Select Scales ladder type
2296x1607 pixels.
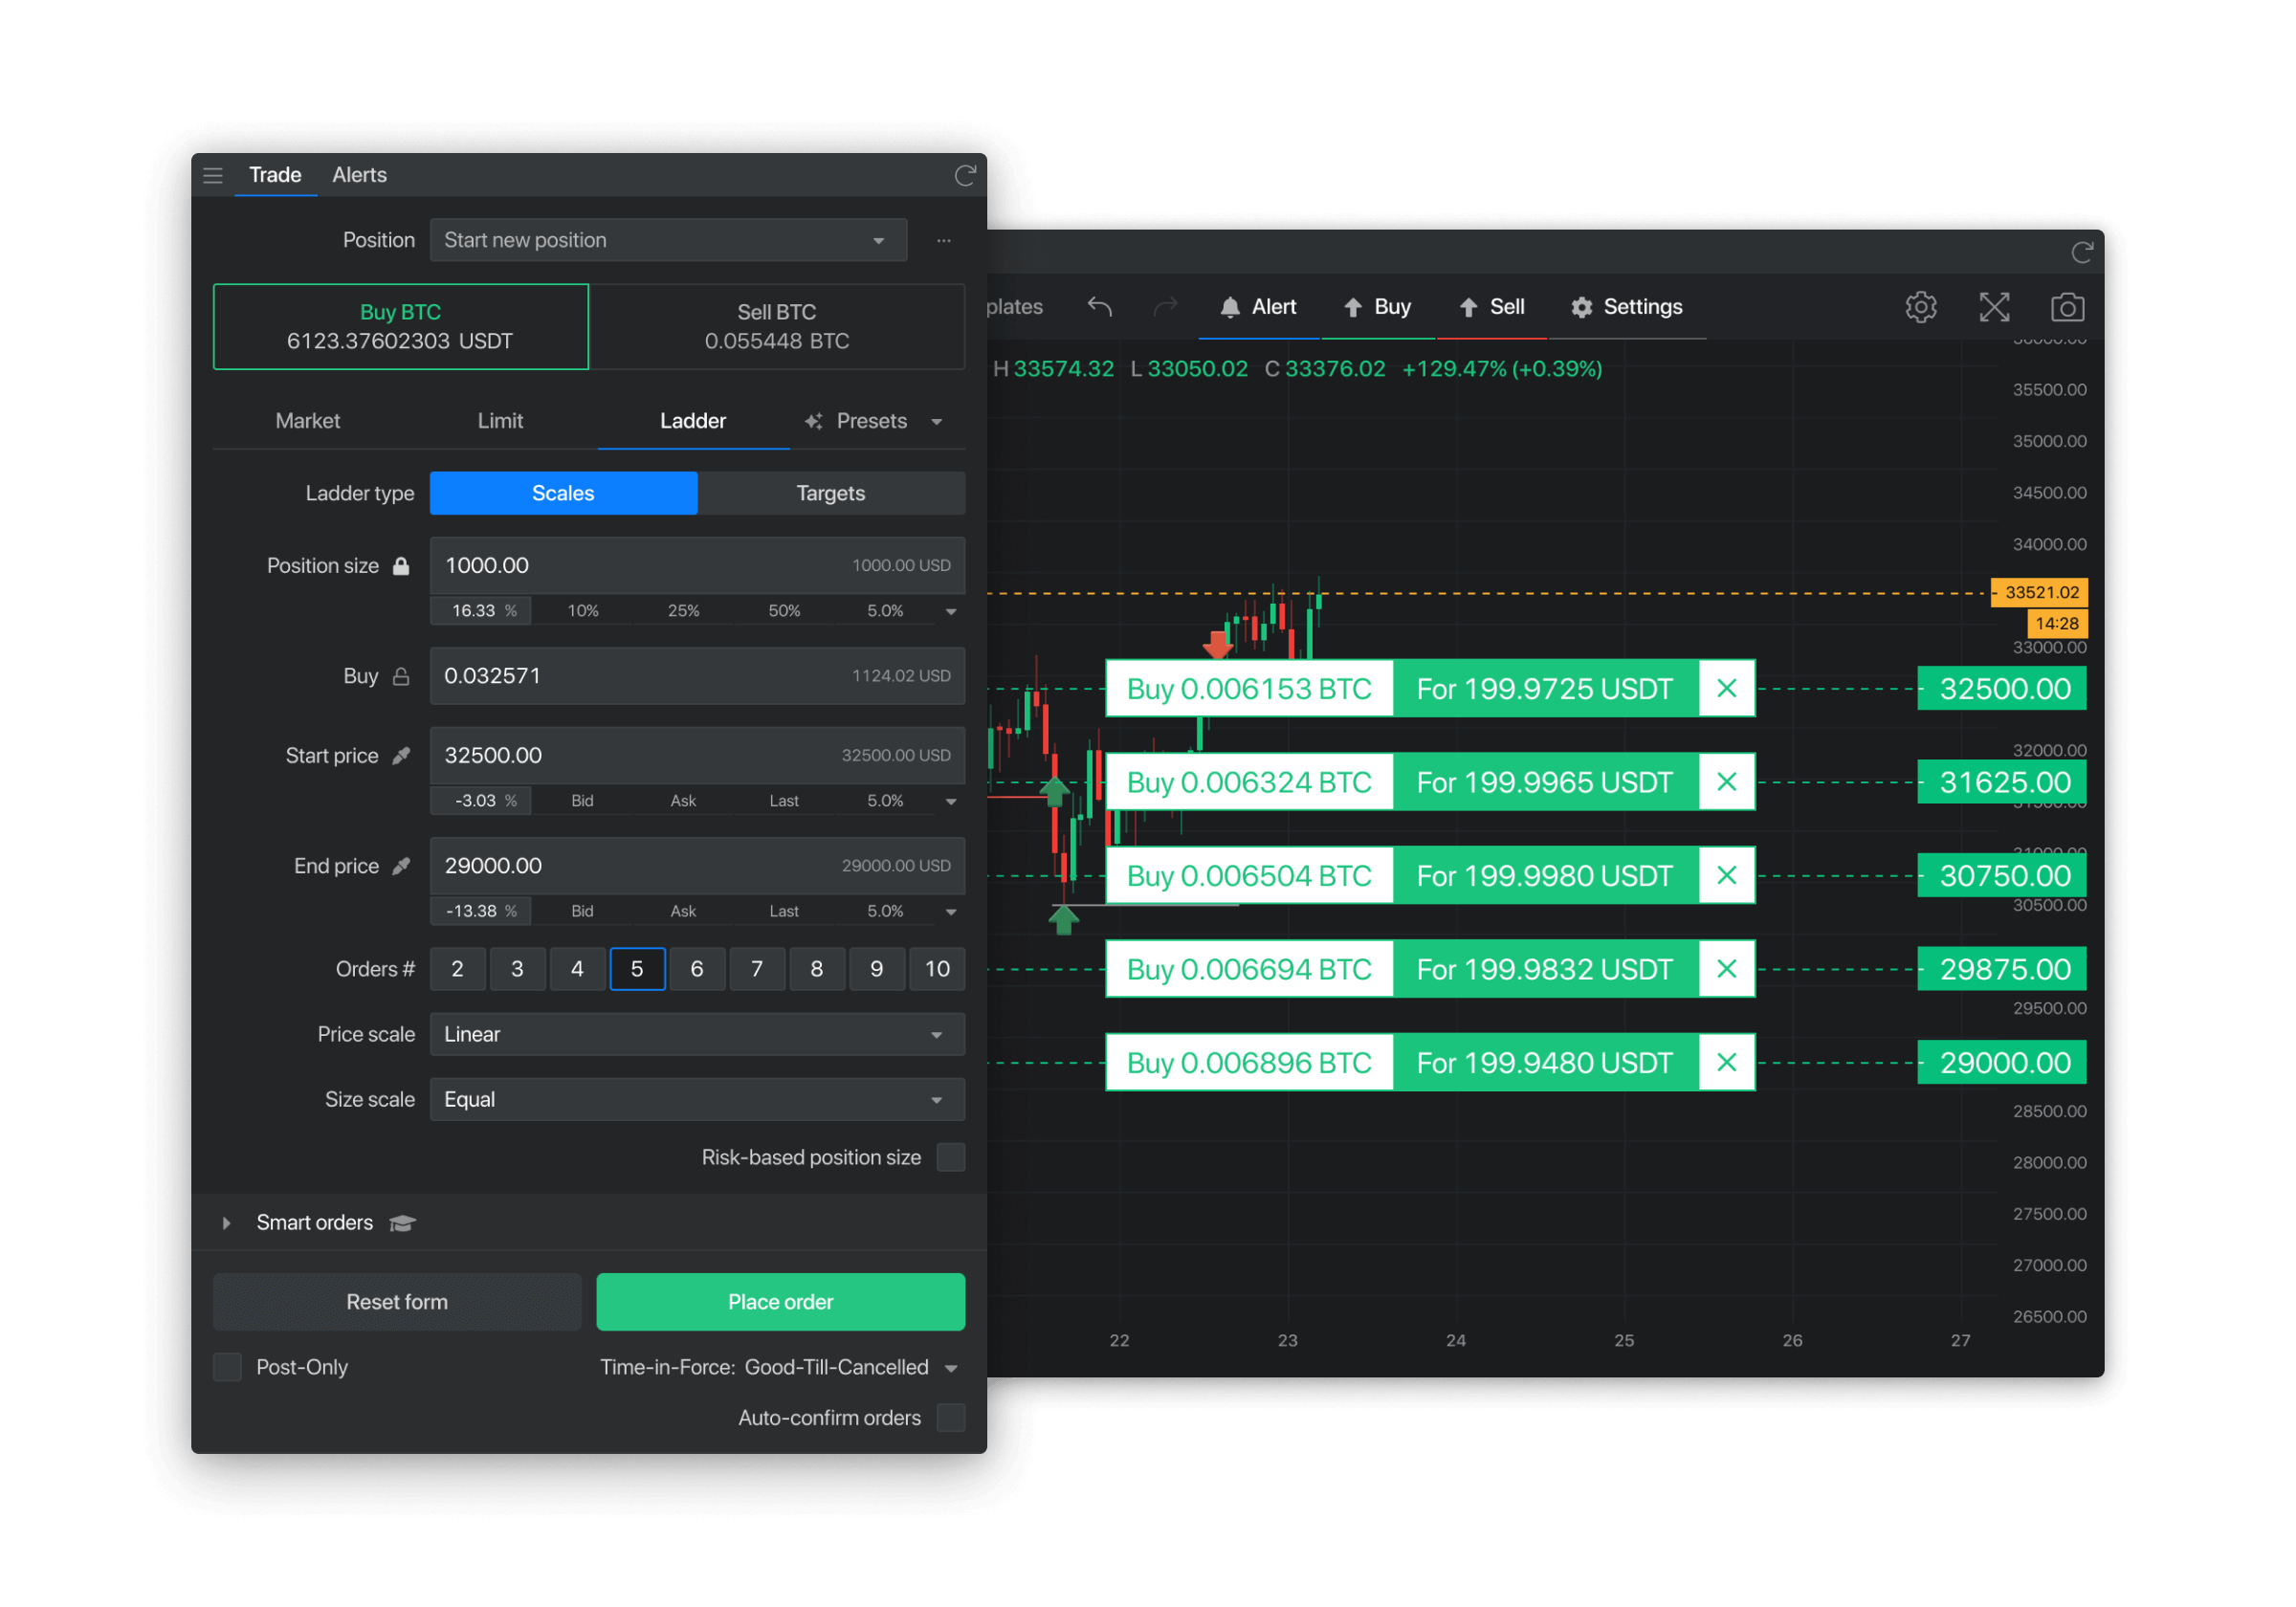click(563, 494)
